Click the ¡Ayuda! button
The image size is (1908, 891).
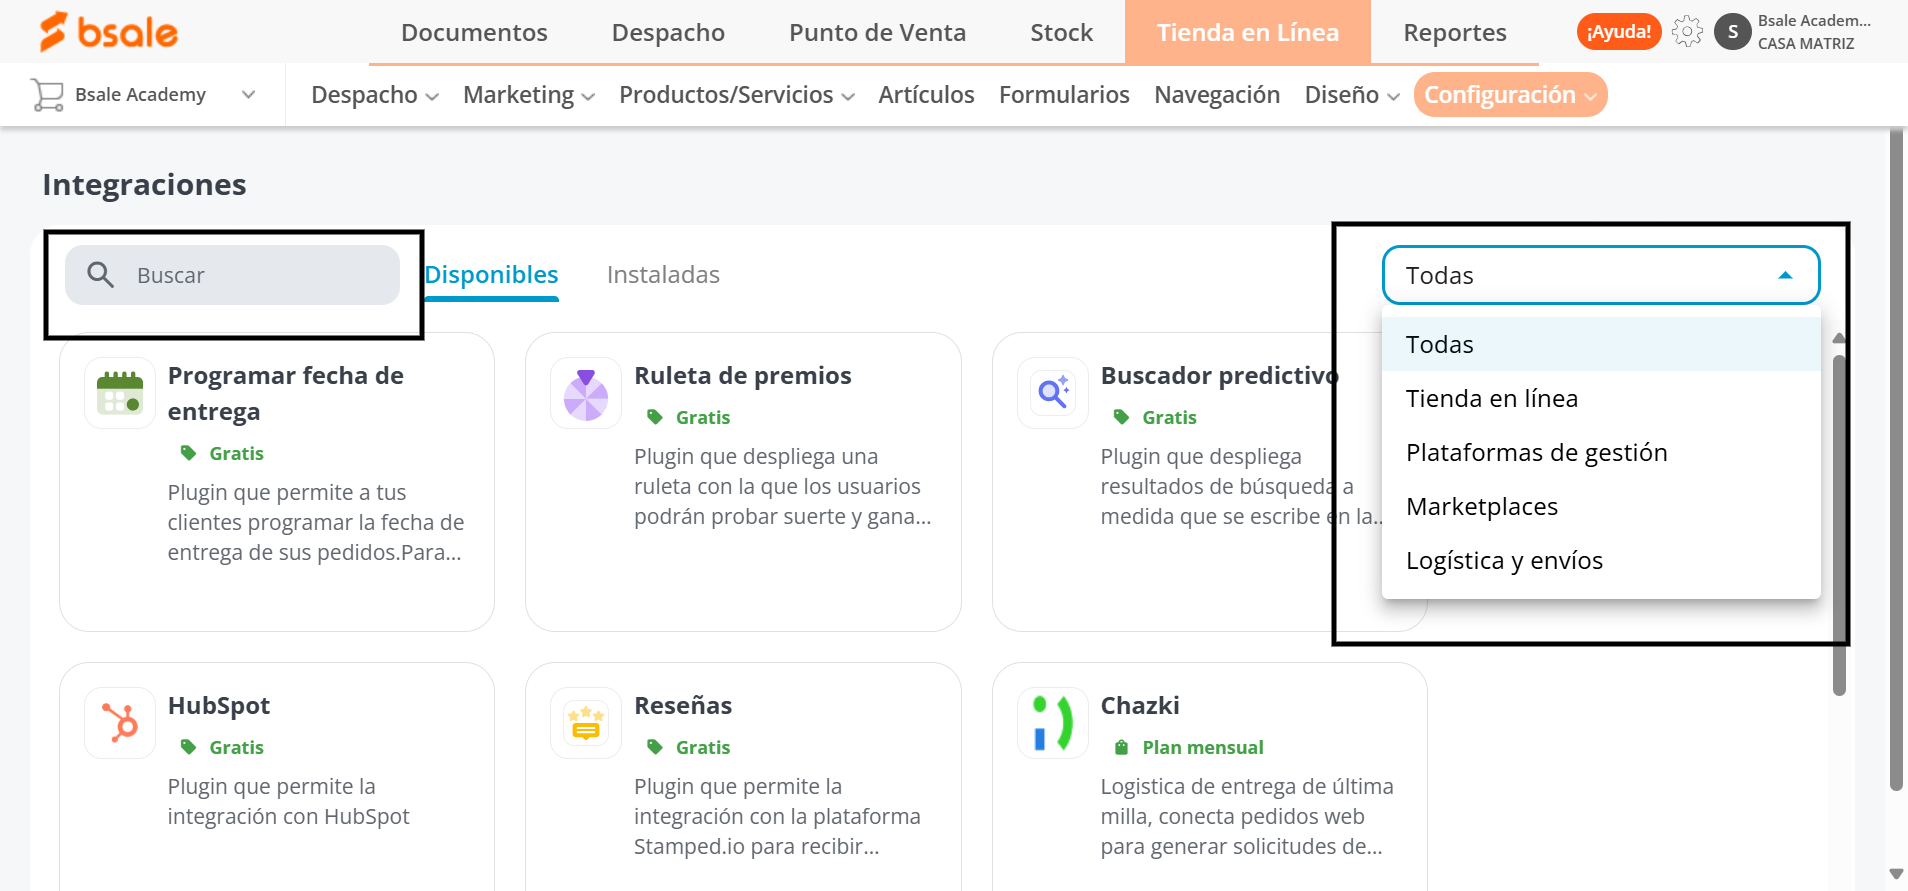pos(1619,32)
